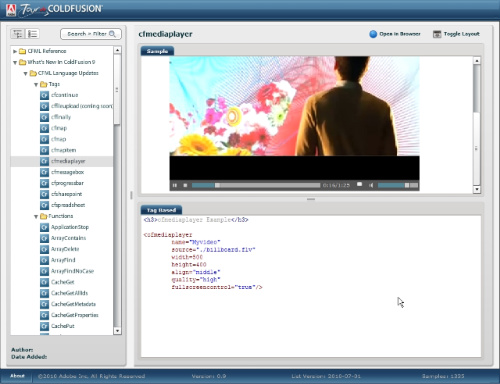This screenshot has width=500, height=384.
Task: Click the CF icon beside cffileupload
Action: point(44,106)
